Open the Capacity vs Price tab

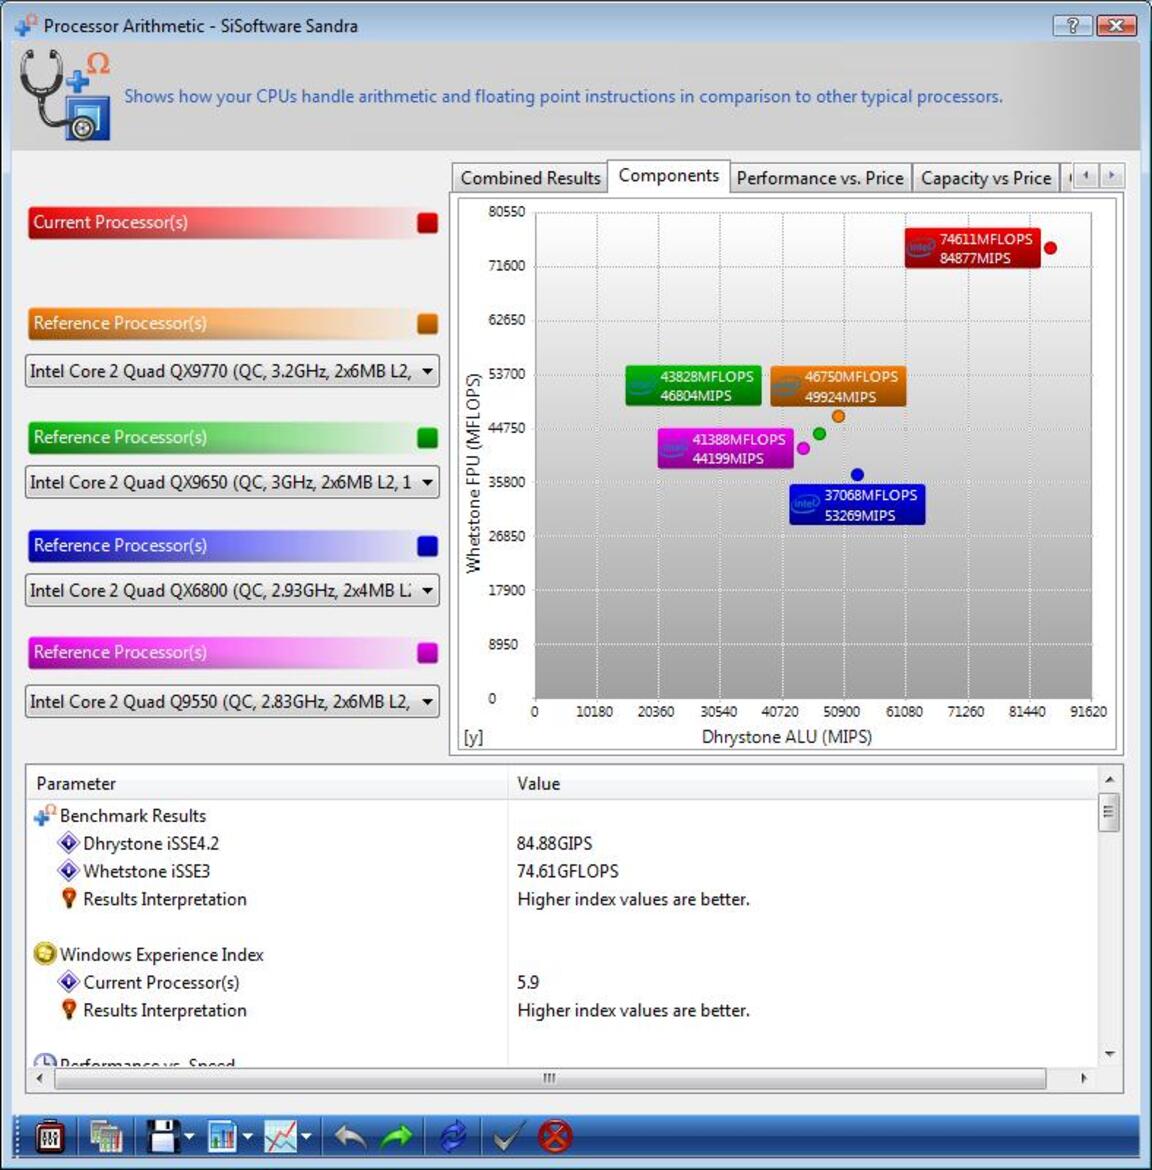(986, 178)
